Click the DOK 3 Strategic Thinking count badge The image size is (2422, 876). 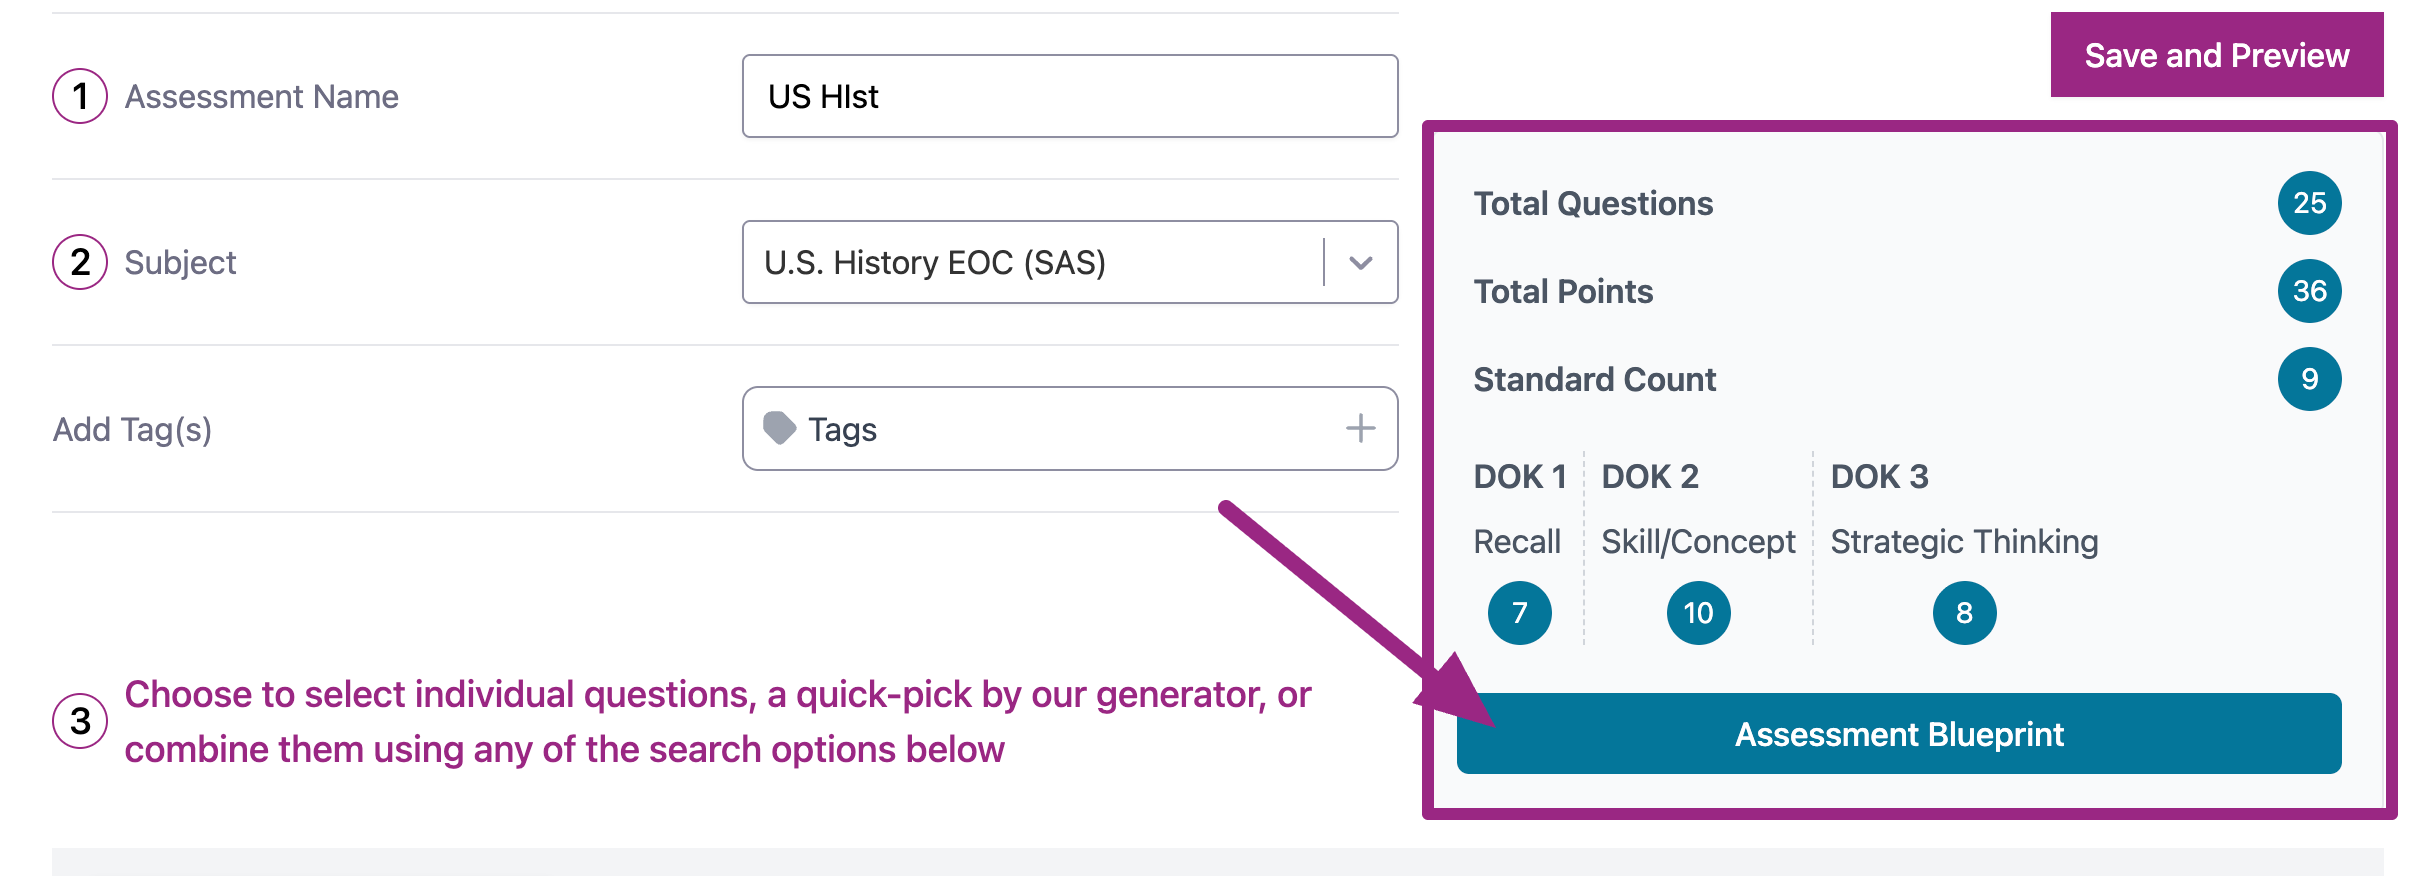pos(1964,613)
